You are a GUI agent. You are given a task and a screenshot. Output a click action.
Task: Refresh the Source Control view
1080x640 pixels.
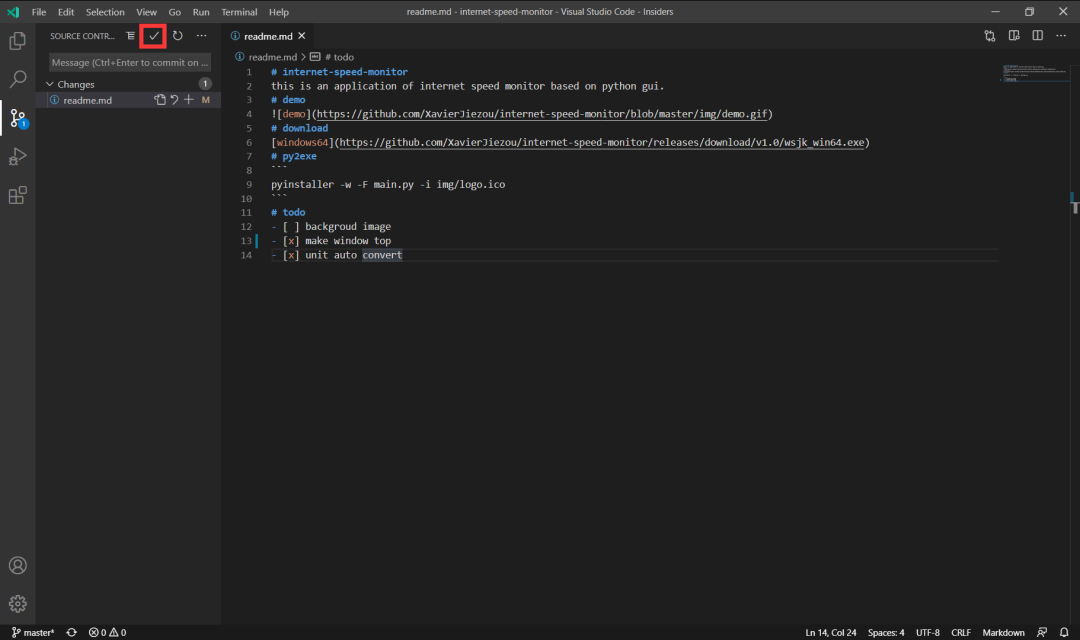178,36
